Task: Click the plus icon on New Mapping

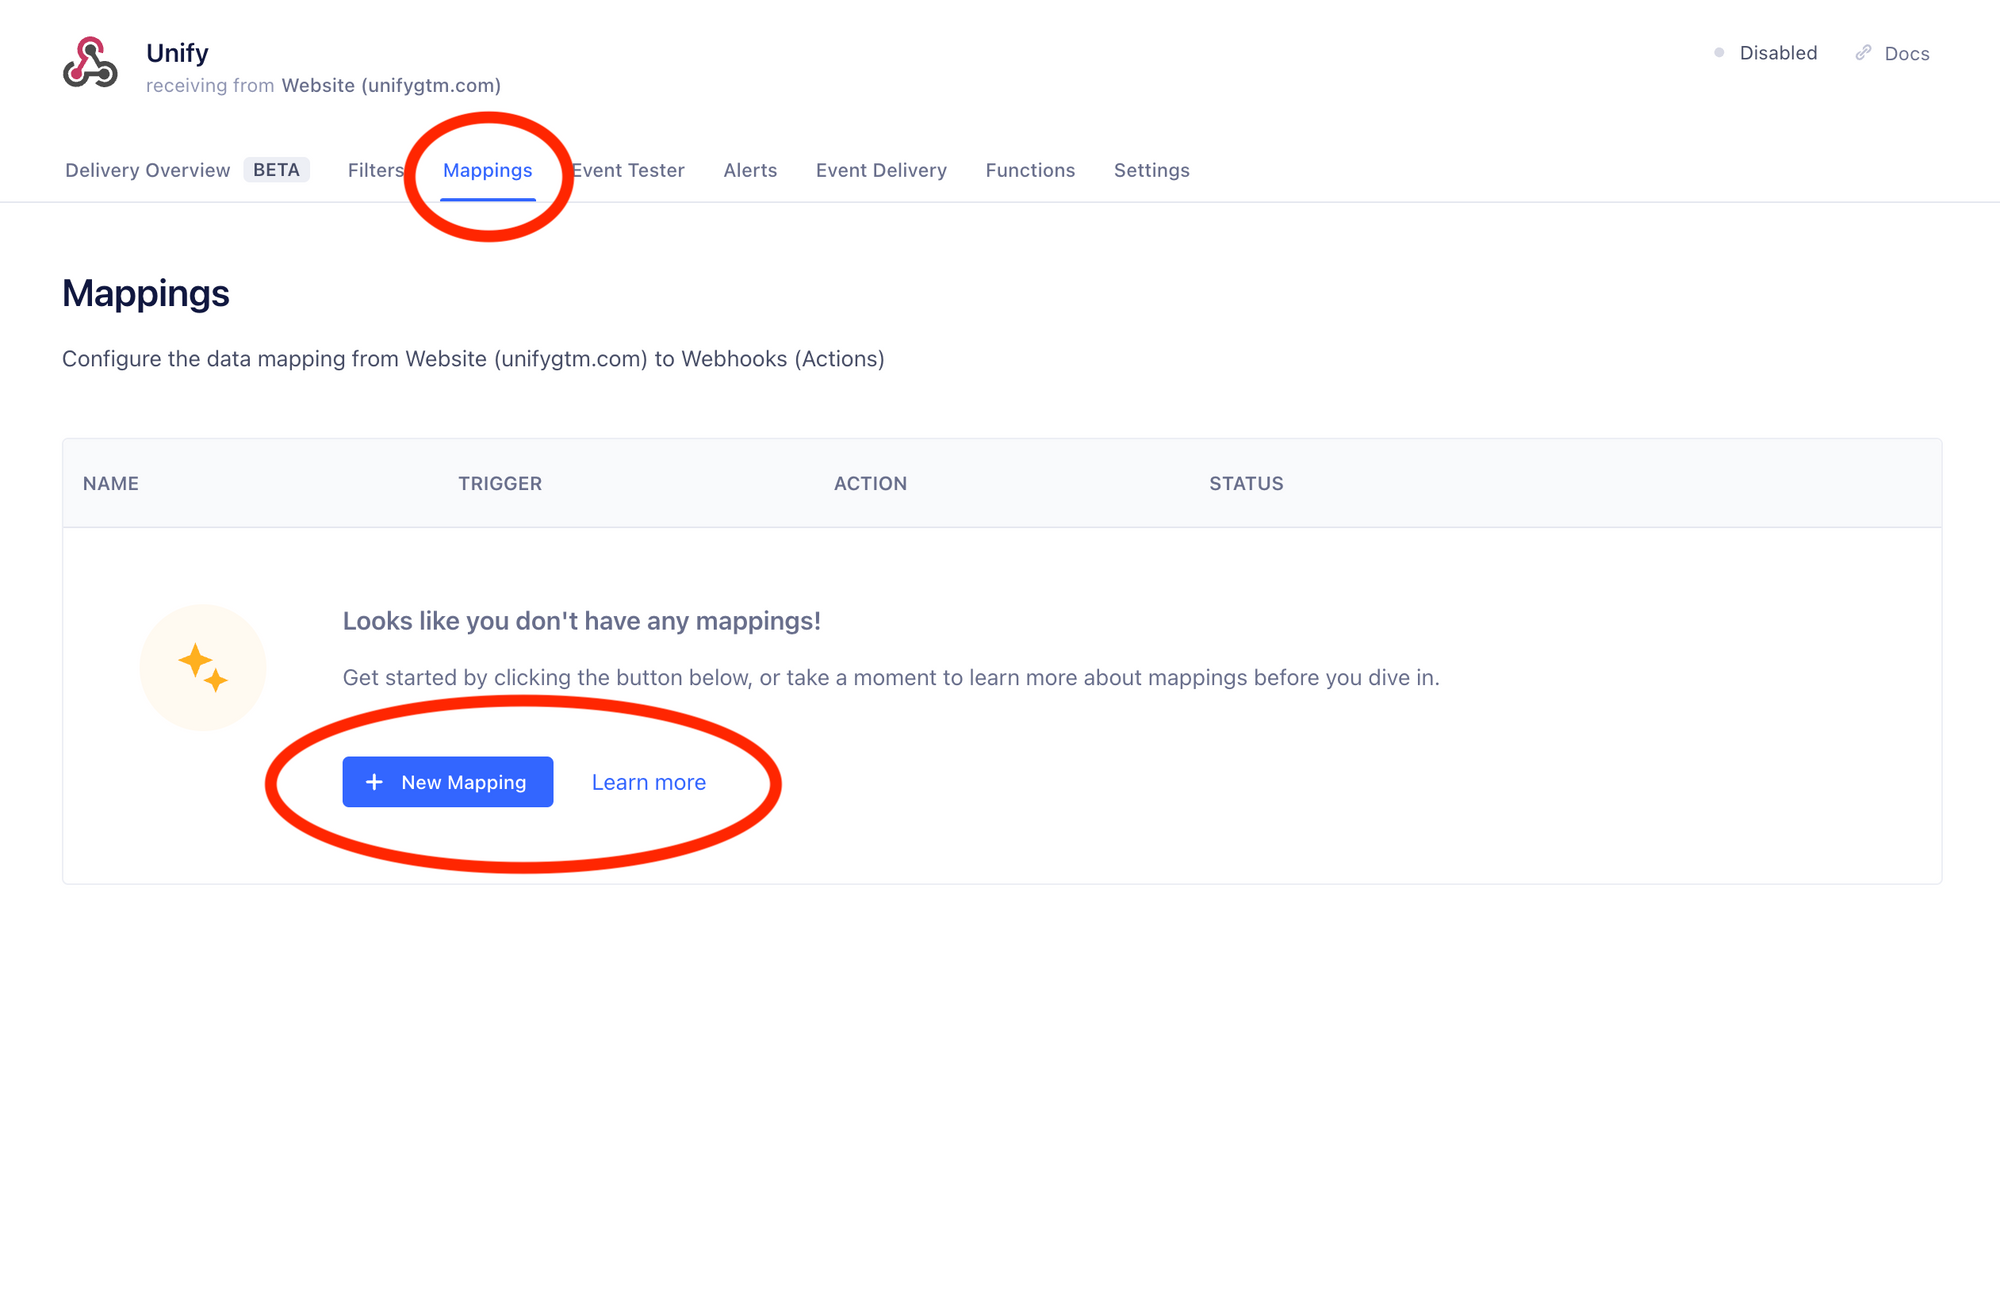Action: pos(374,782)
